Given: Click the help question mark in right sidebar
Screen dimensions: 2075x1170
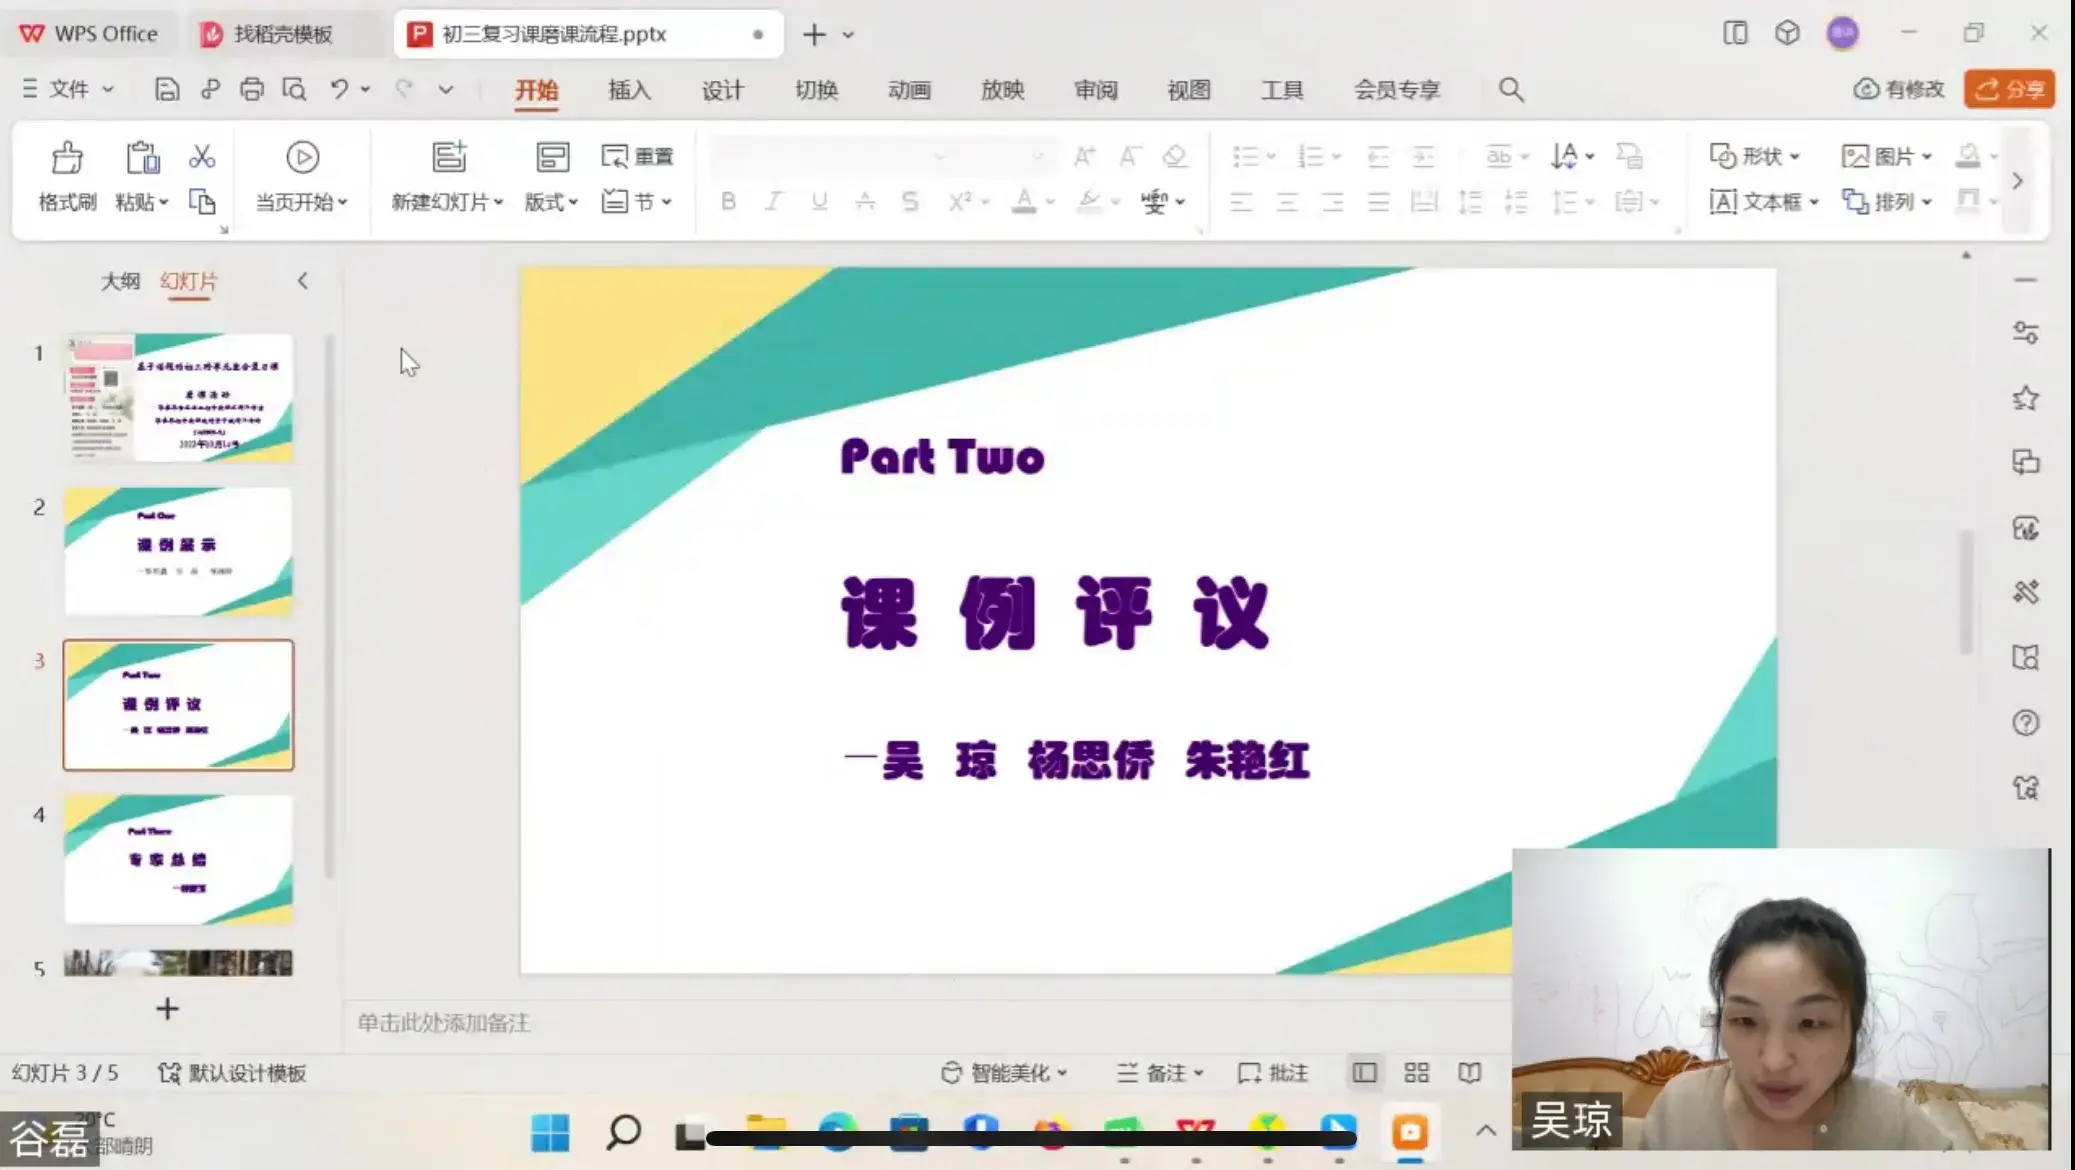Looking at the screenshot, I should click(x=2025, y=722).
